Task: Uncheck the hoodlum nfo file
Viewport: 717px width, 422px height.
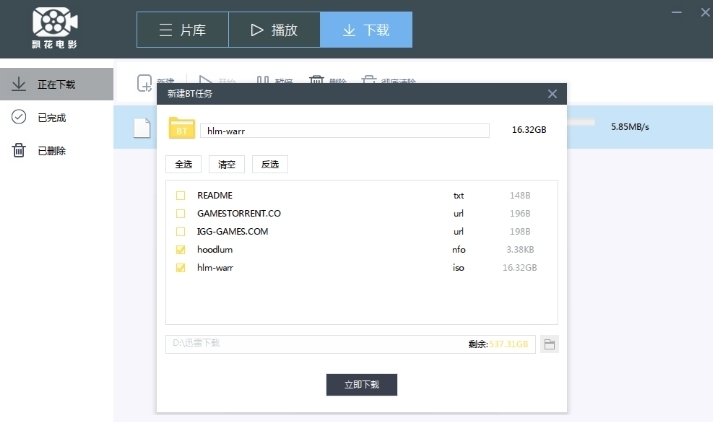Action: click(181, 250)
